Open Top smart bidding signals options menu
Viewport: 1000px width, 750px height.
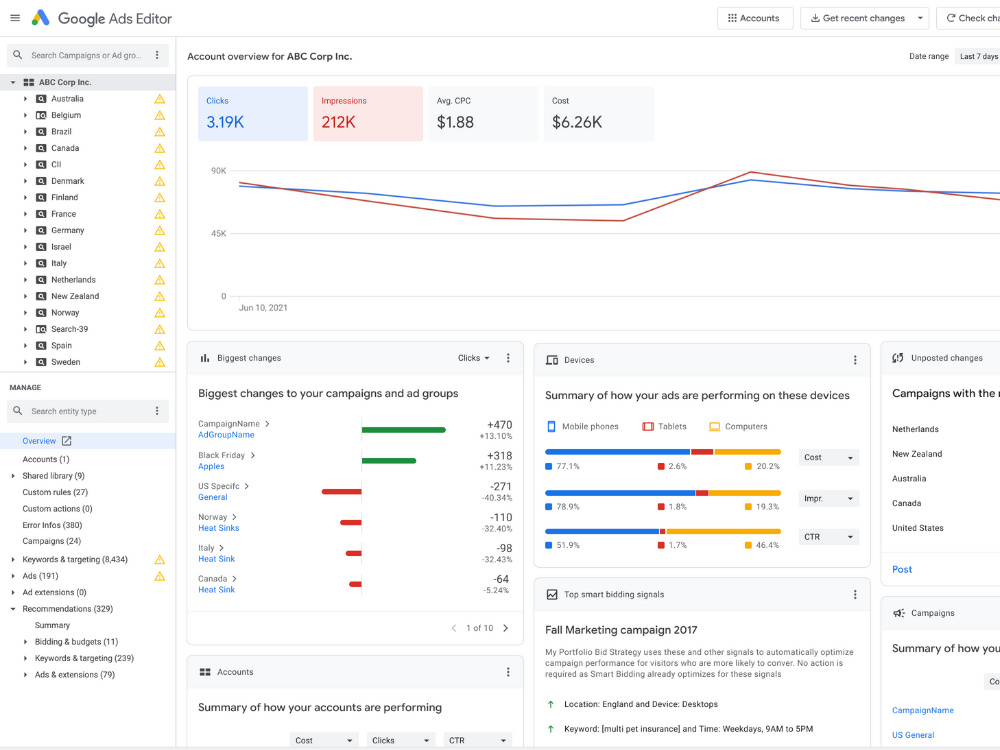(x=855, y=594)
